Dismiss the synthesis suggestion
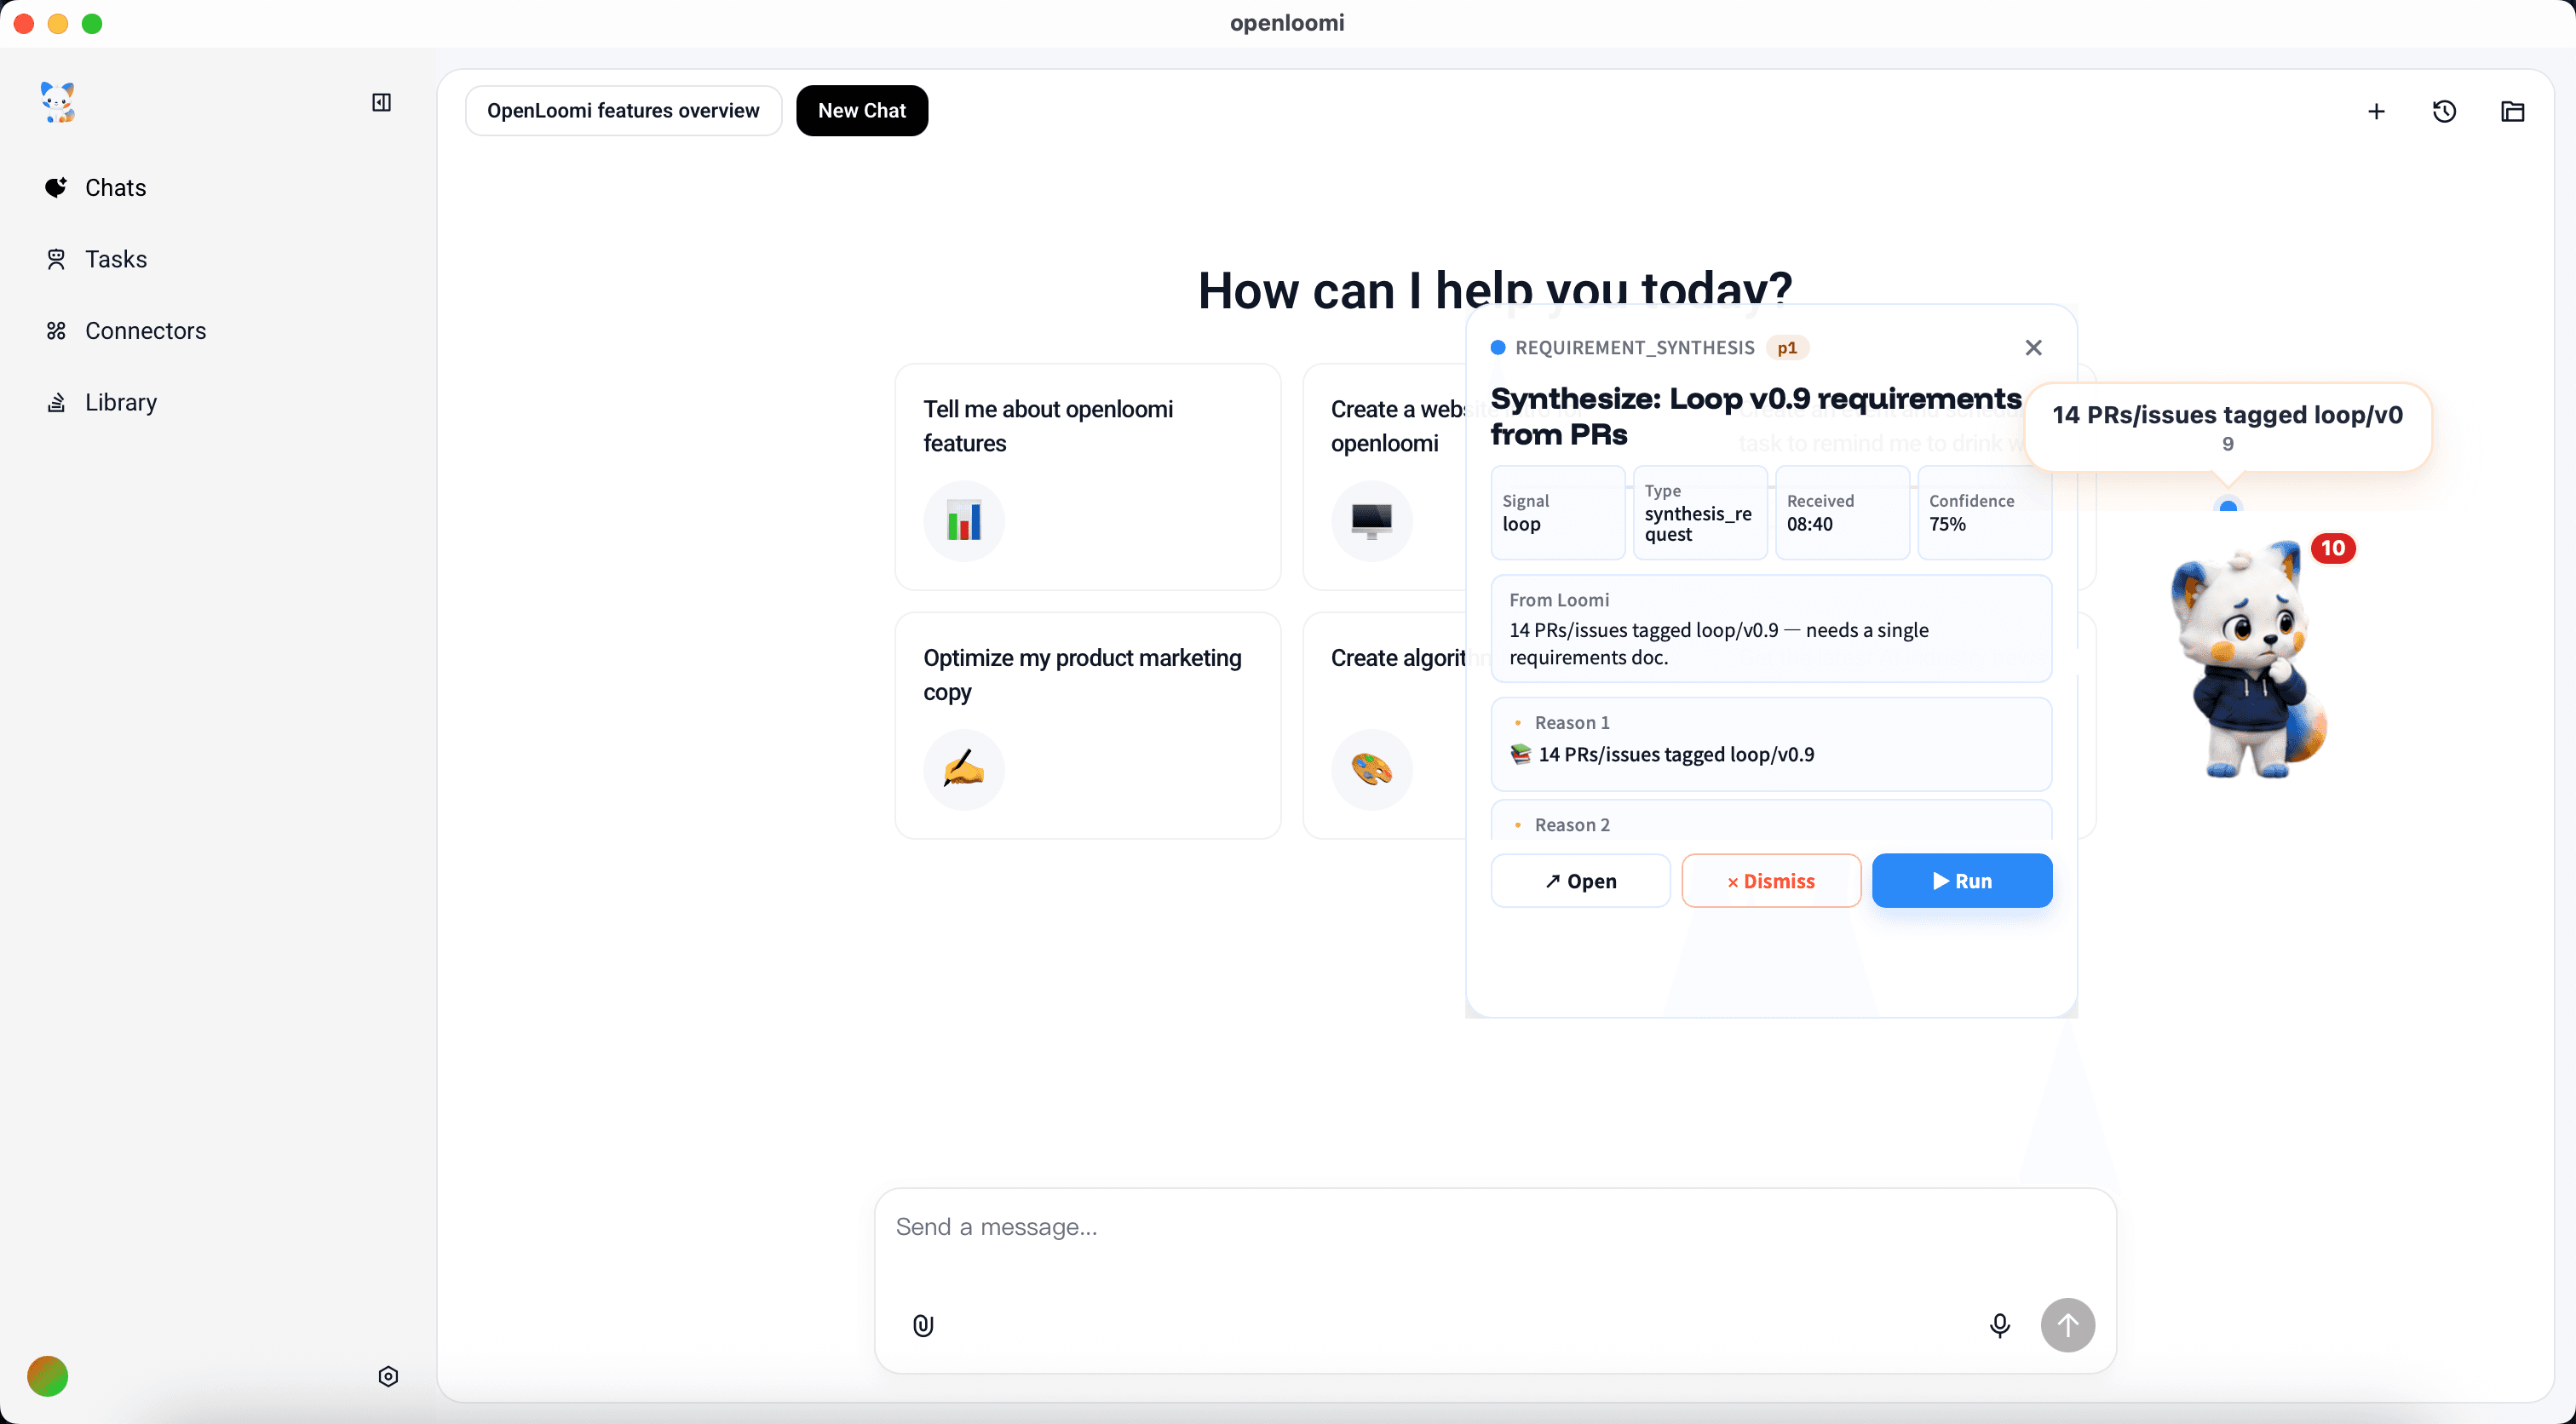This screenshot has width=2576, height=1424. (x=1771, y=881)
